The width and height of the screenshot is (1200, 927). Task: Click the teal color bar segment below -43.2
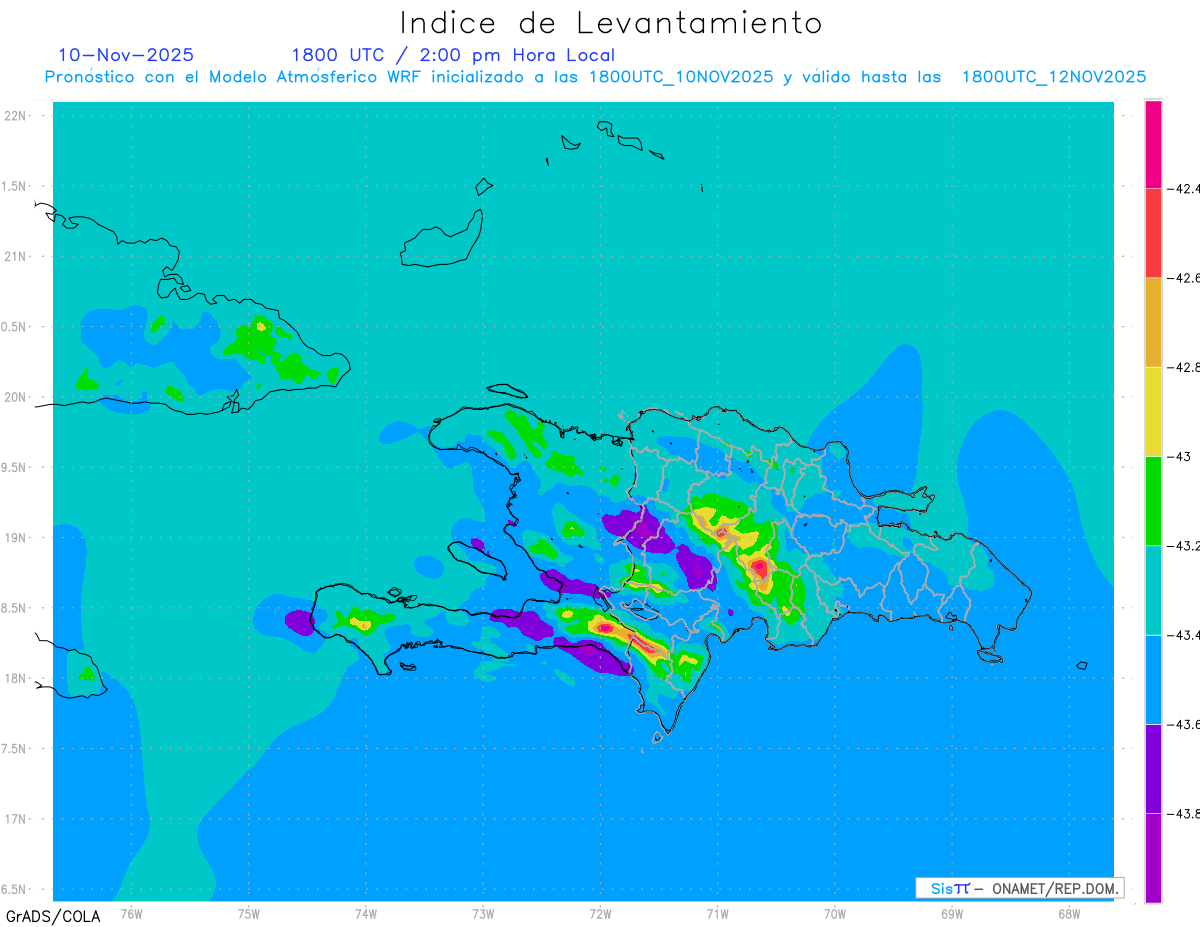tap(1153, 590)
